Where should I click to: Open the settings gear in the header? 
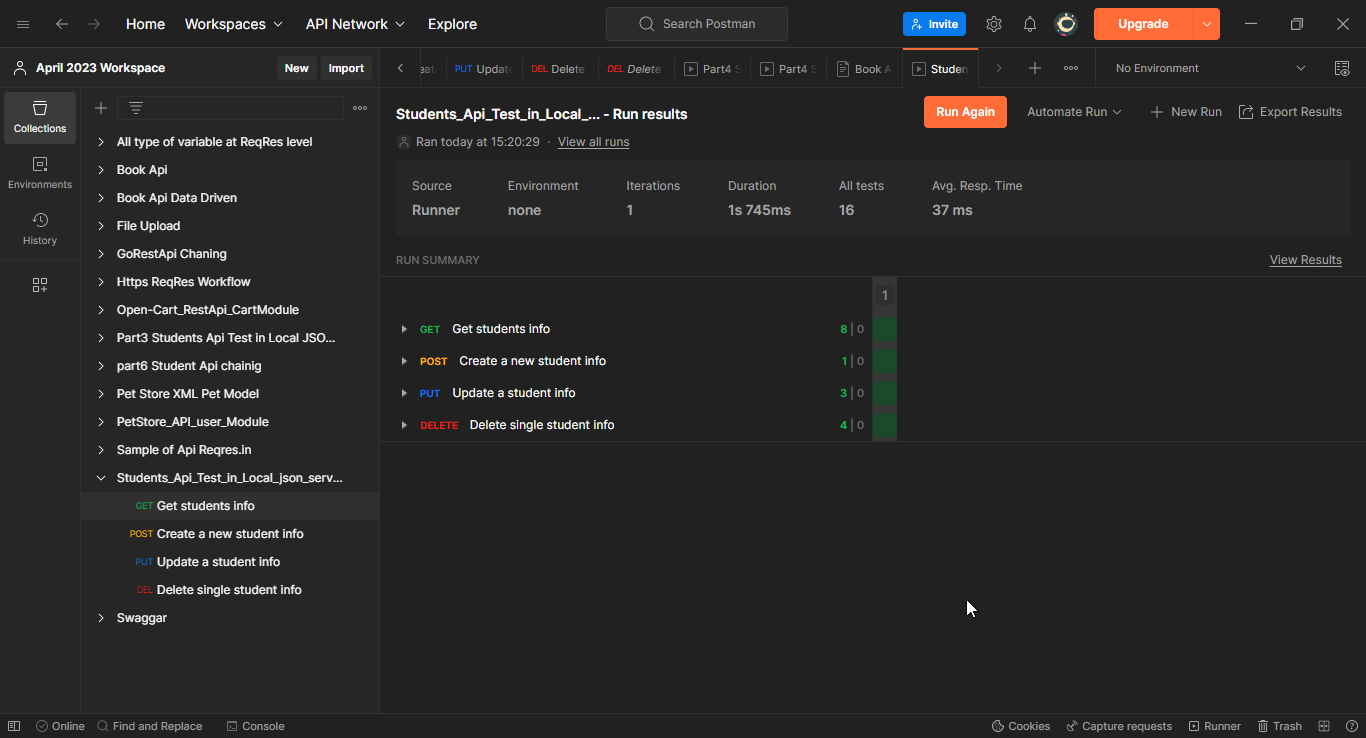(994, 23)
